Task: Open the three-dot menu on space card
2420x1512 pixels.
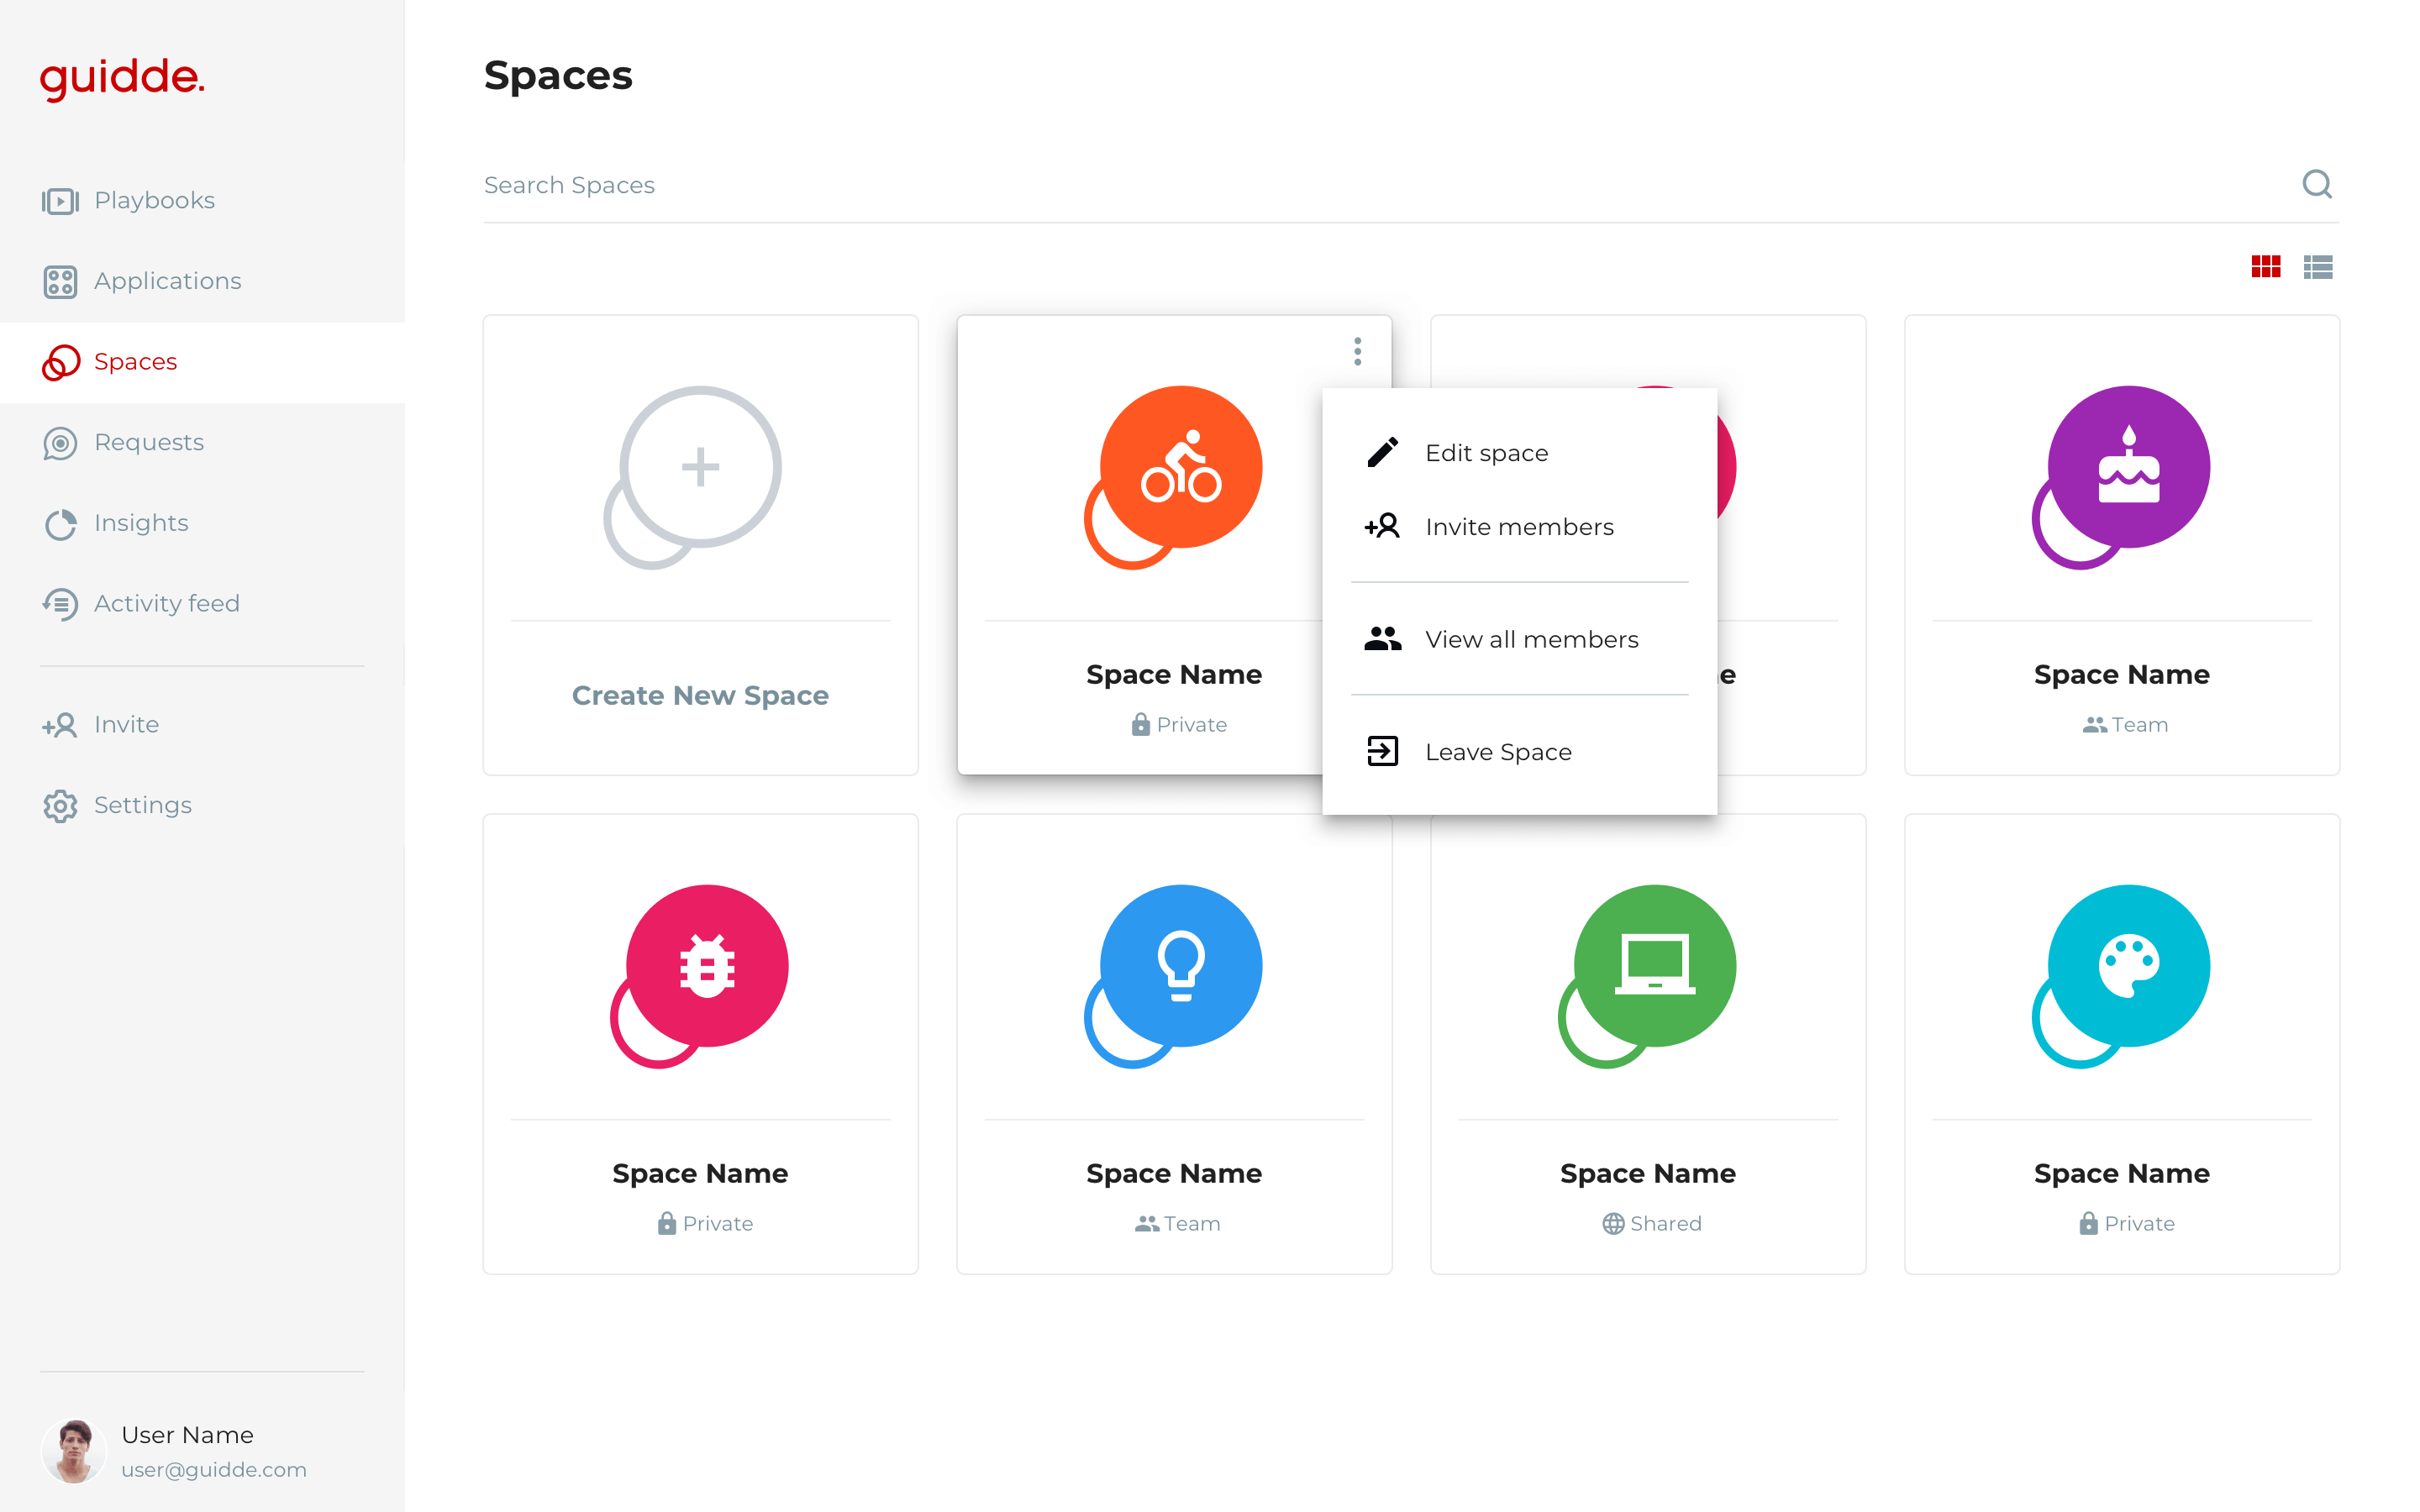Action: pos(1357,351)
